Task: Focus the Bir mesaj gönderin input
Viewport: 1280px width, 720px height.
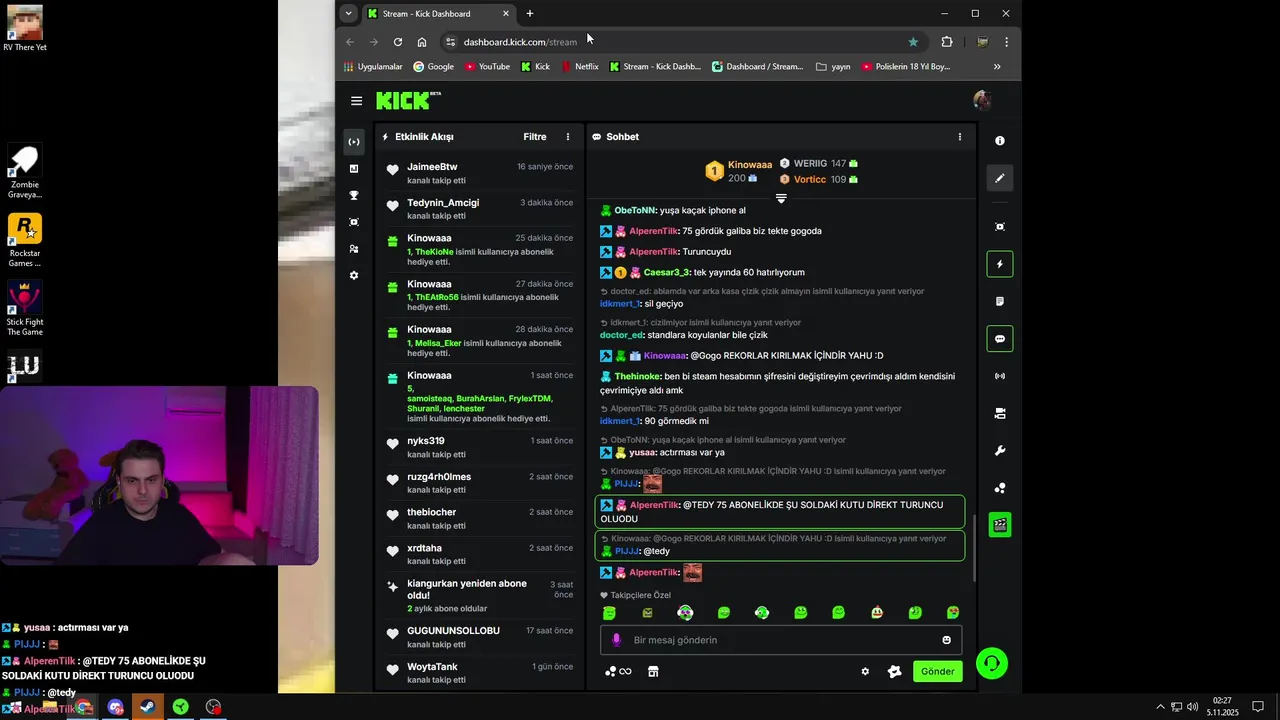Action: tap(780, 640)
